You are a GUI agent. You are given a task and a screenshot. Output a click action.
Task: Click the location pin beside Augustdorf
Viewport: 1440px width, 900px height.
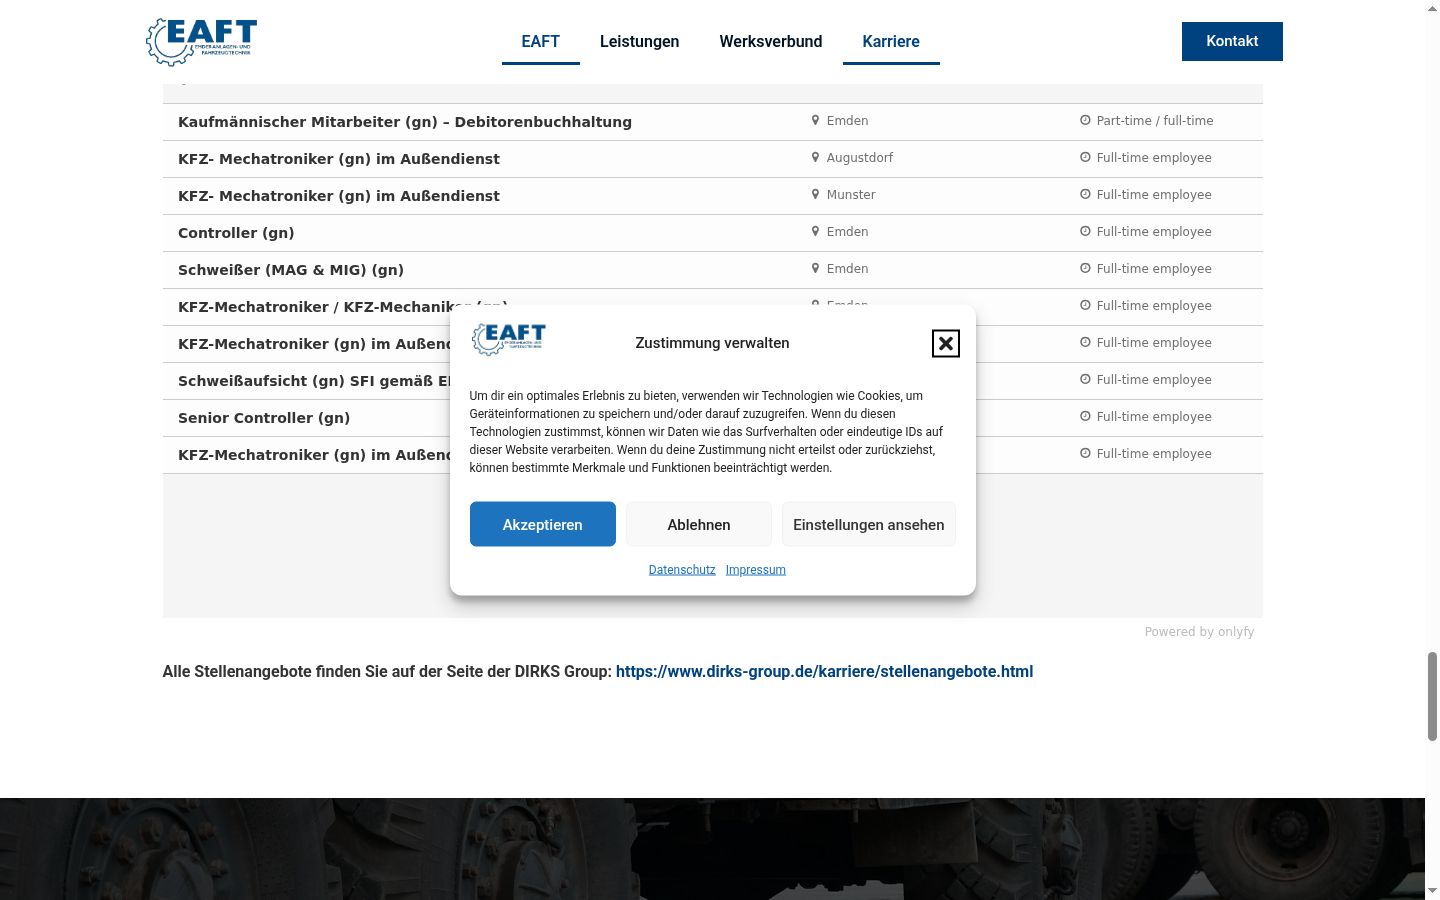(815, 157)
